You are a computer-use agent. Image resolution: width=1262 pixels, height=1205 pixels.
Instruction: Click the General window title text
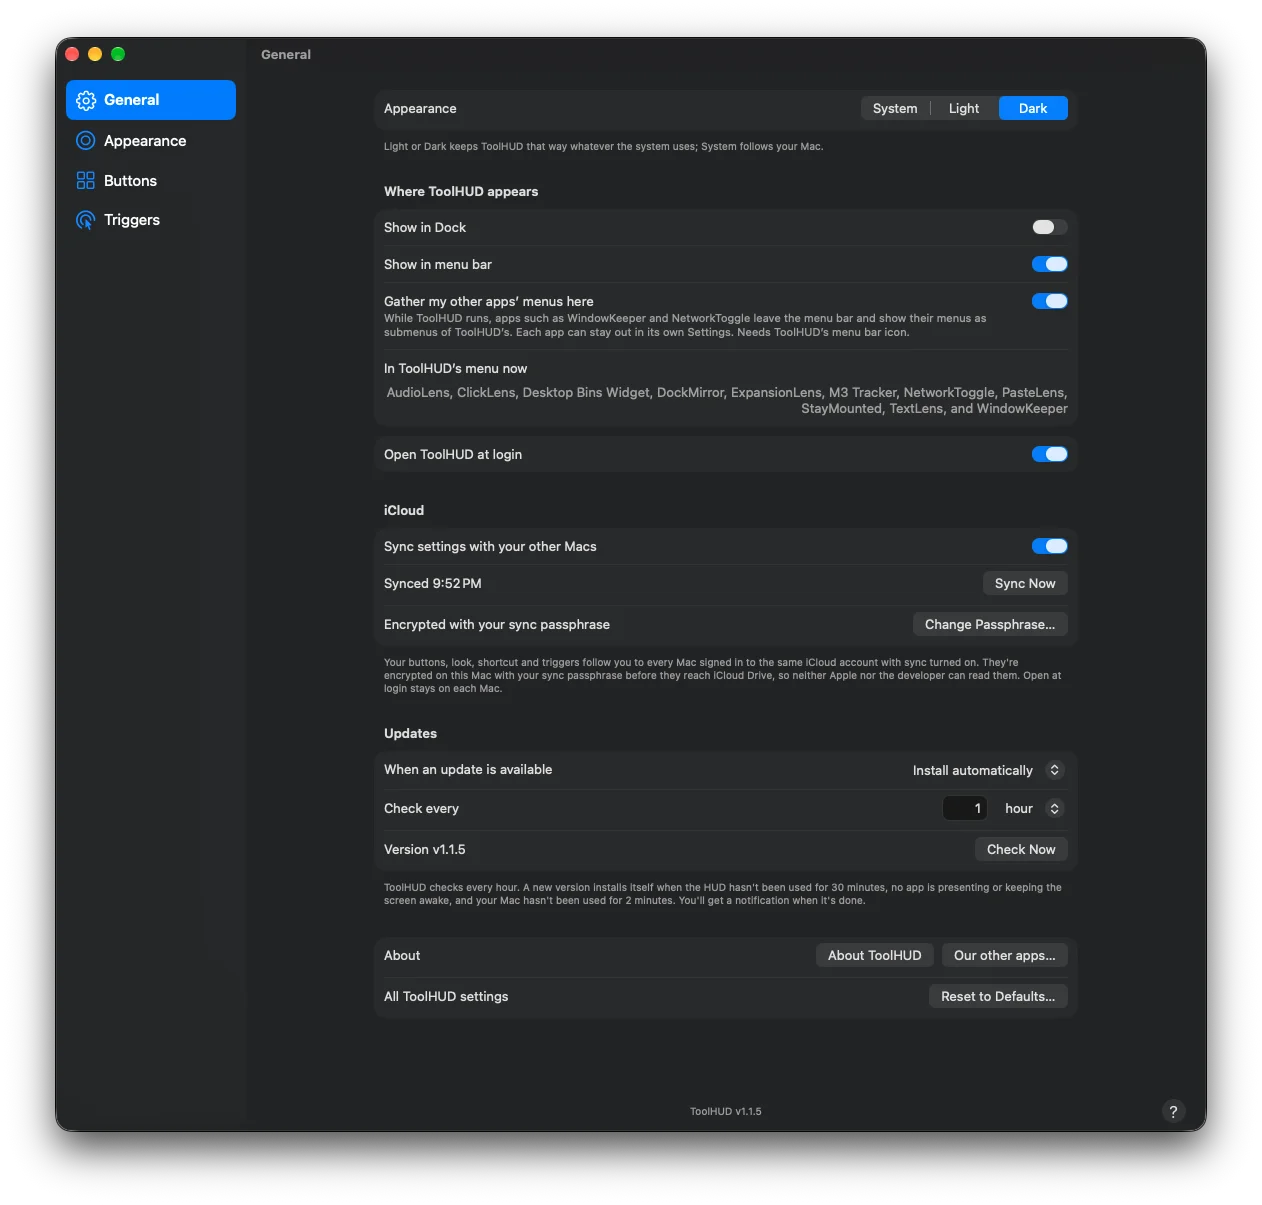tap(286, 54)
